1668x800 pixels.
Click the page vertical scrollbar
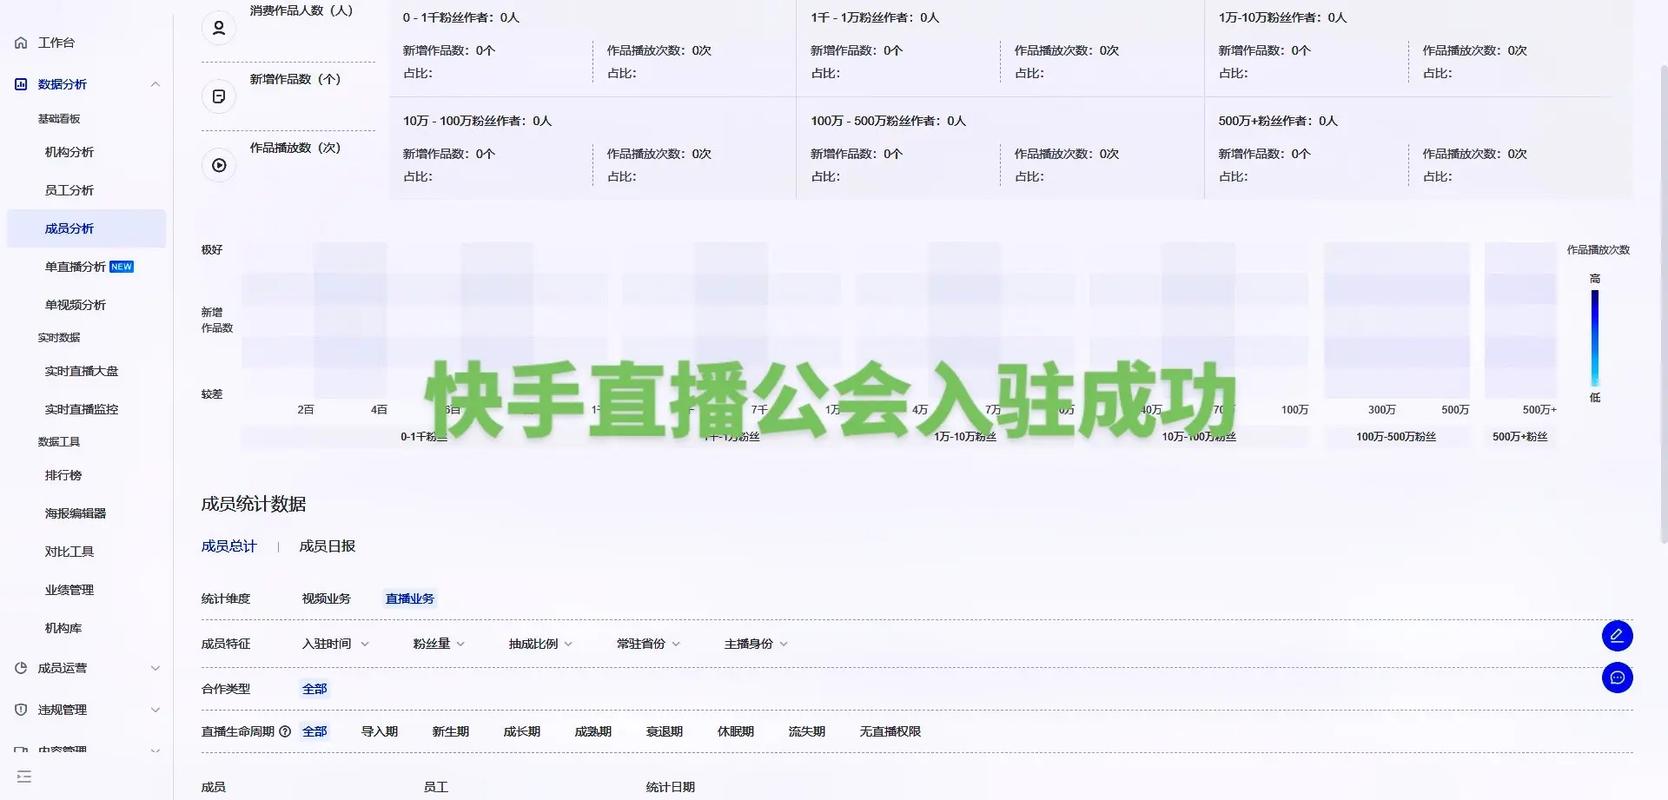coord(1663,305)
